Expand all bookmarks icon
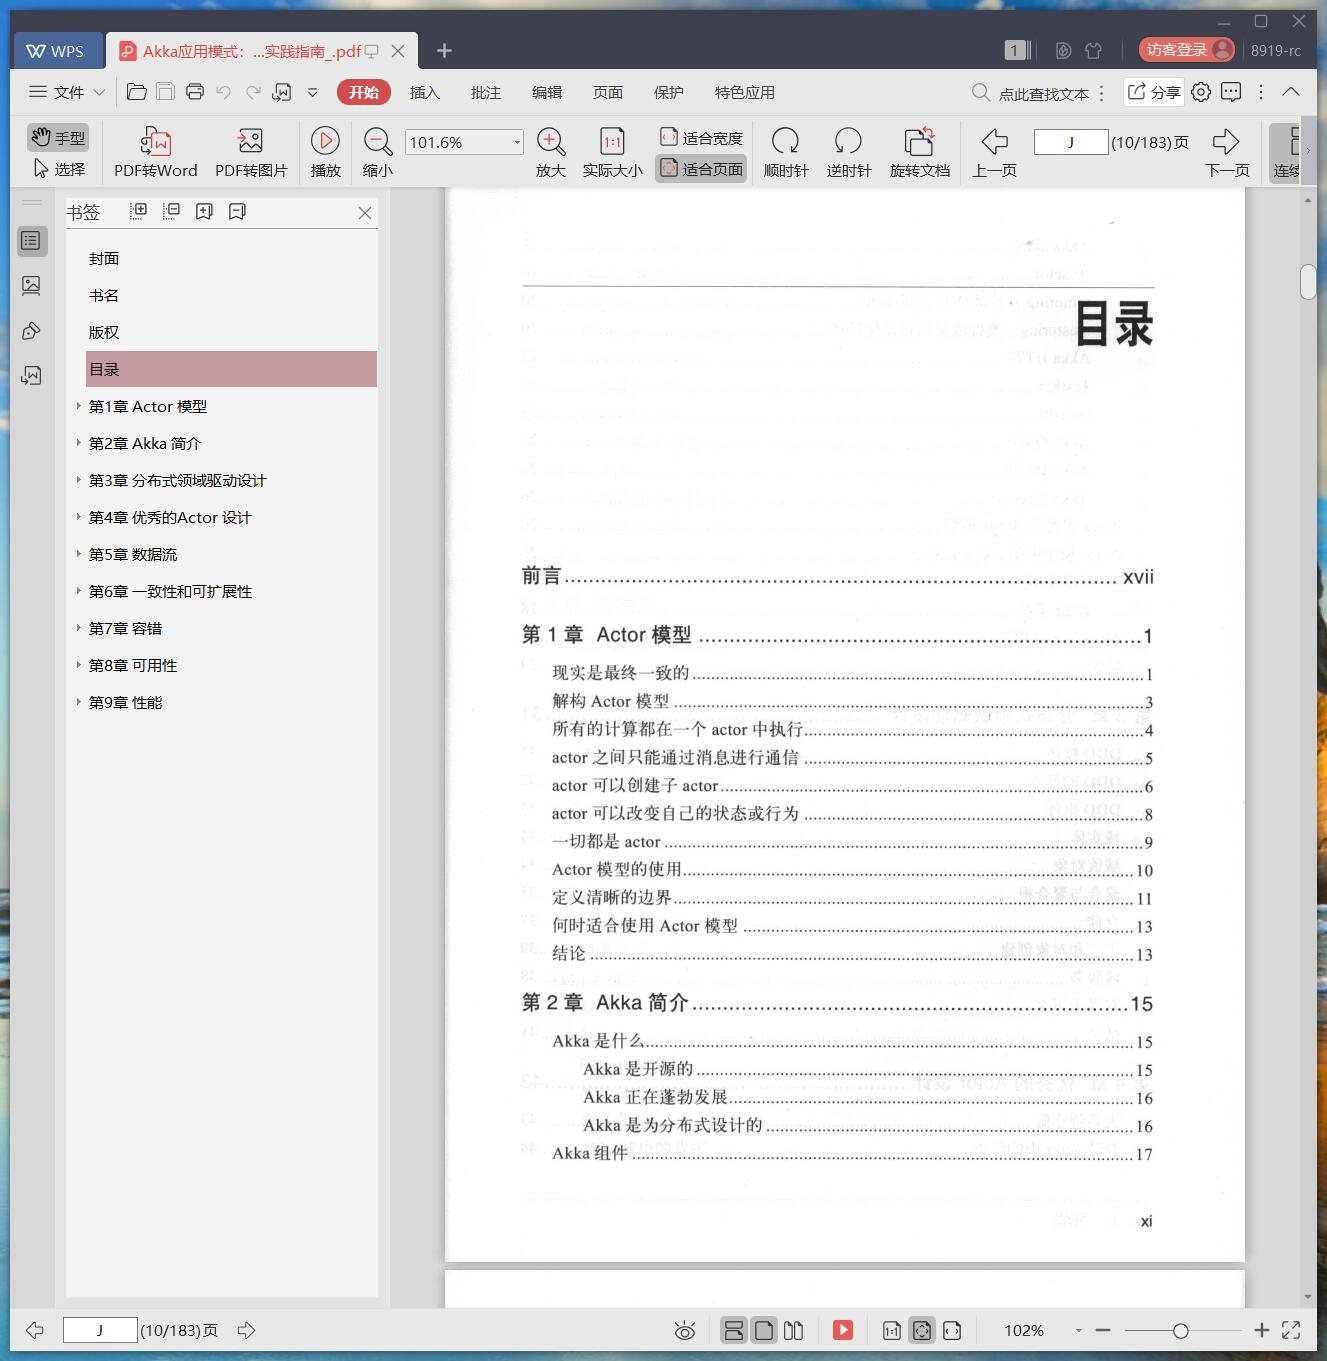 139,211
